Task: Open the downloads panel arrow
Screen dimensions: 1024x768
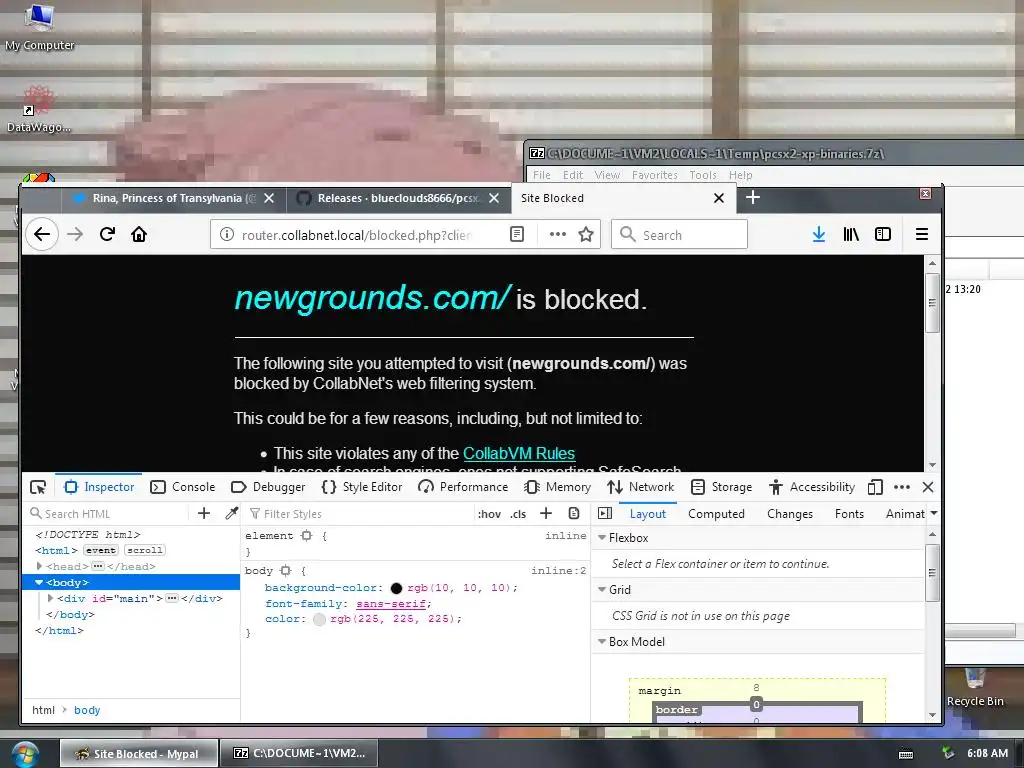Action: tap(818, 234)
